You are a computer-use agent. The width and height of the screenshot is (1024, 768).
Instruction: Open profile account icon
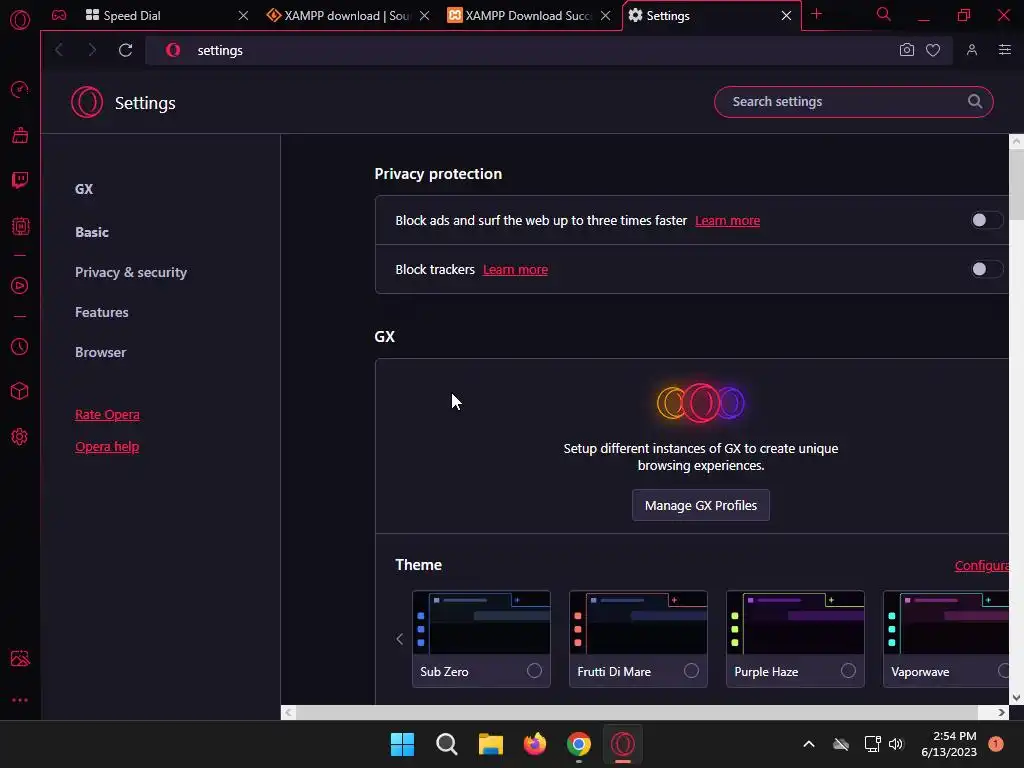pyautogui.click(x=972, y=50)
